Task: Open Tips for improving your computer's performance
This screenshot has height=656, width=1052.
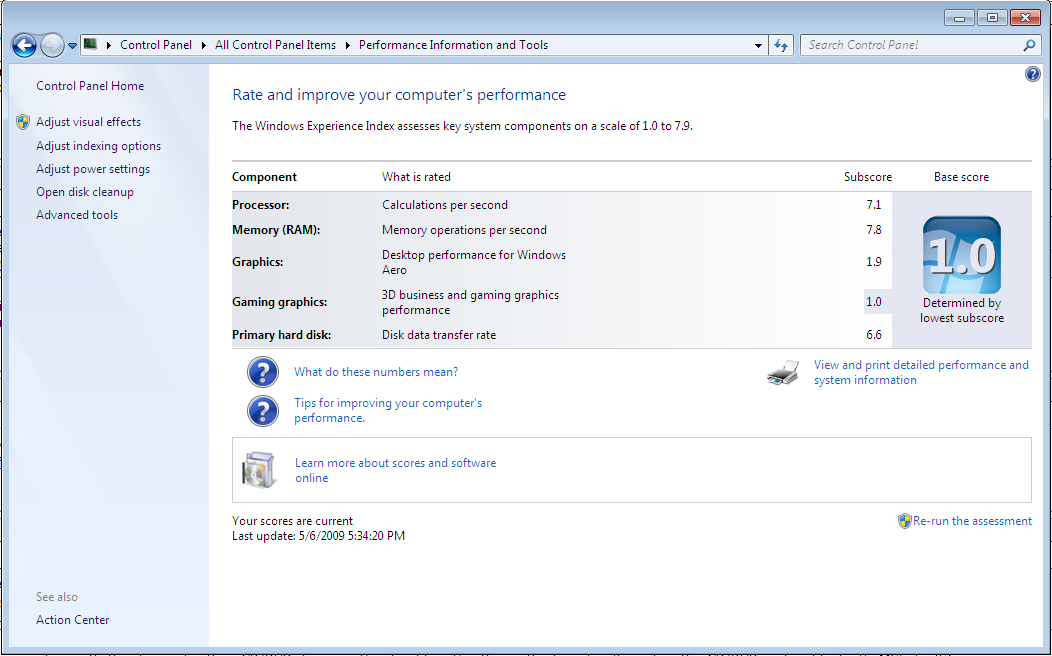Action: coord(388,411)
